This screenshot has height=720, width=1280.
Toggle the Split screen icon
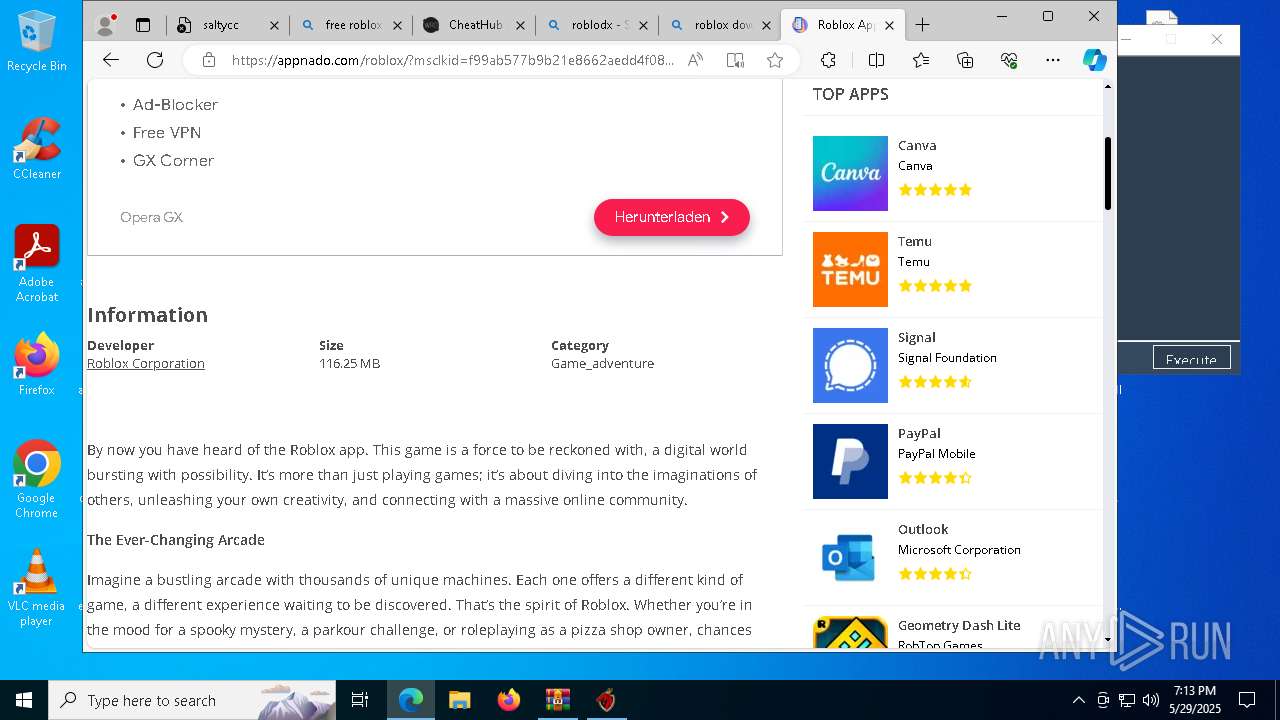point(876,60)
